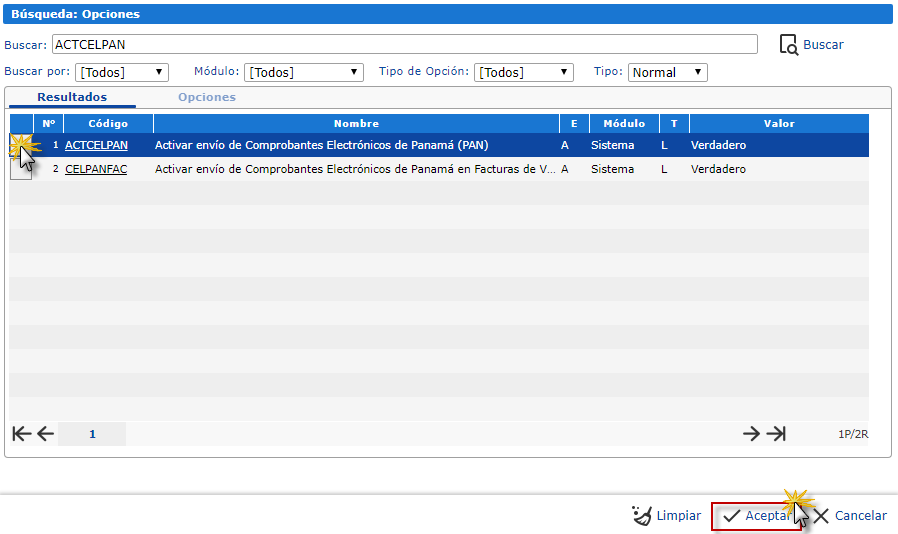The image size is (898, 534).
Task: Select row checkbox for CELPANFAC
Action: (21, 170)
